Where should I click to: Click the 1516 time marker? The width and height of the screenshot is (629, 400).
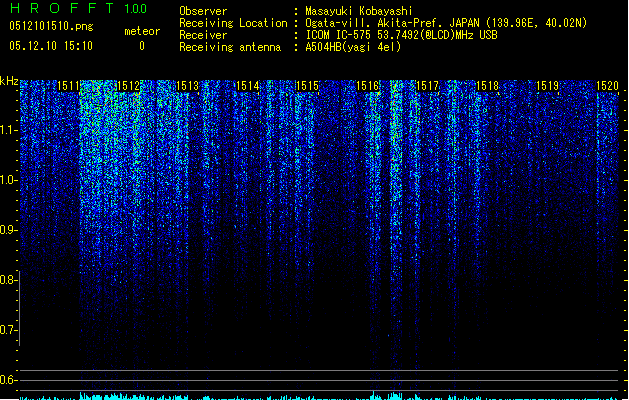coord(367,86)
